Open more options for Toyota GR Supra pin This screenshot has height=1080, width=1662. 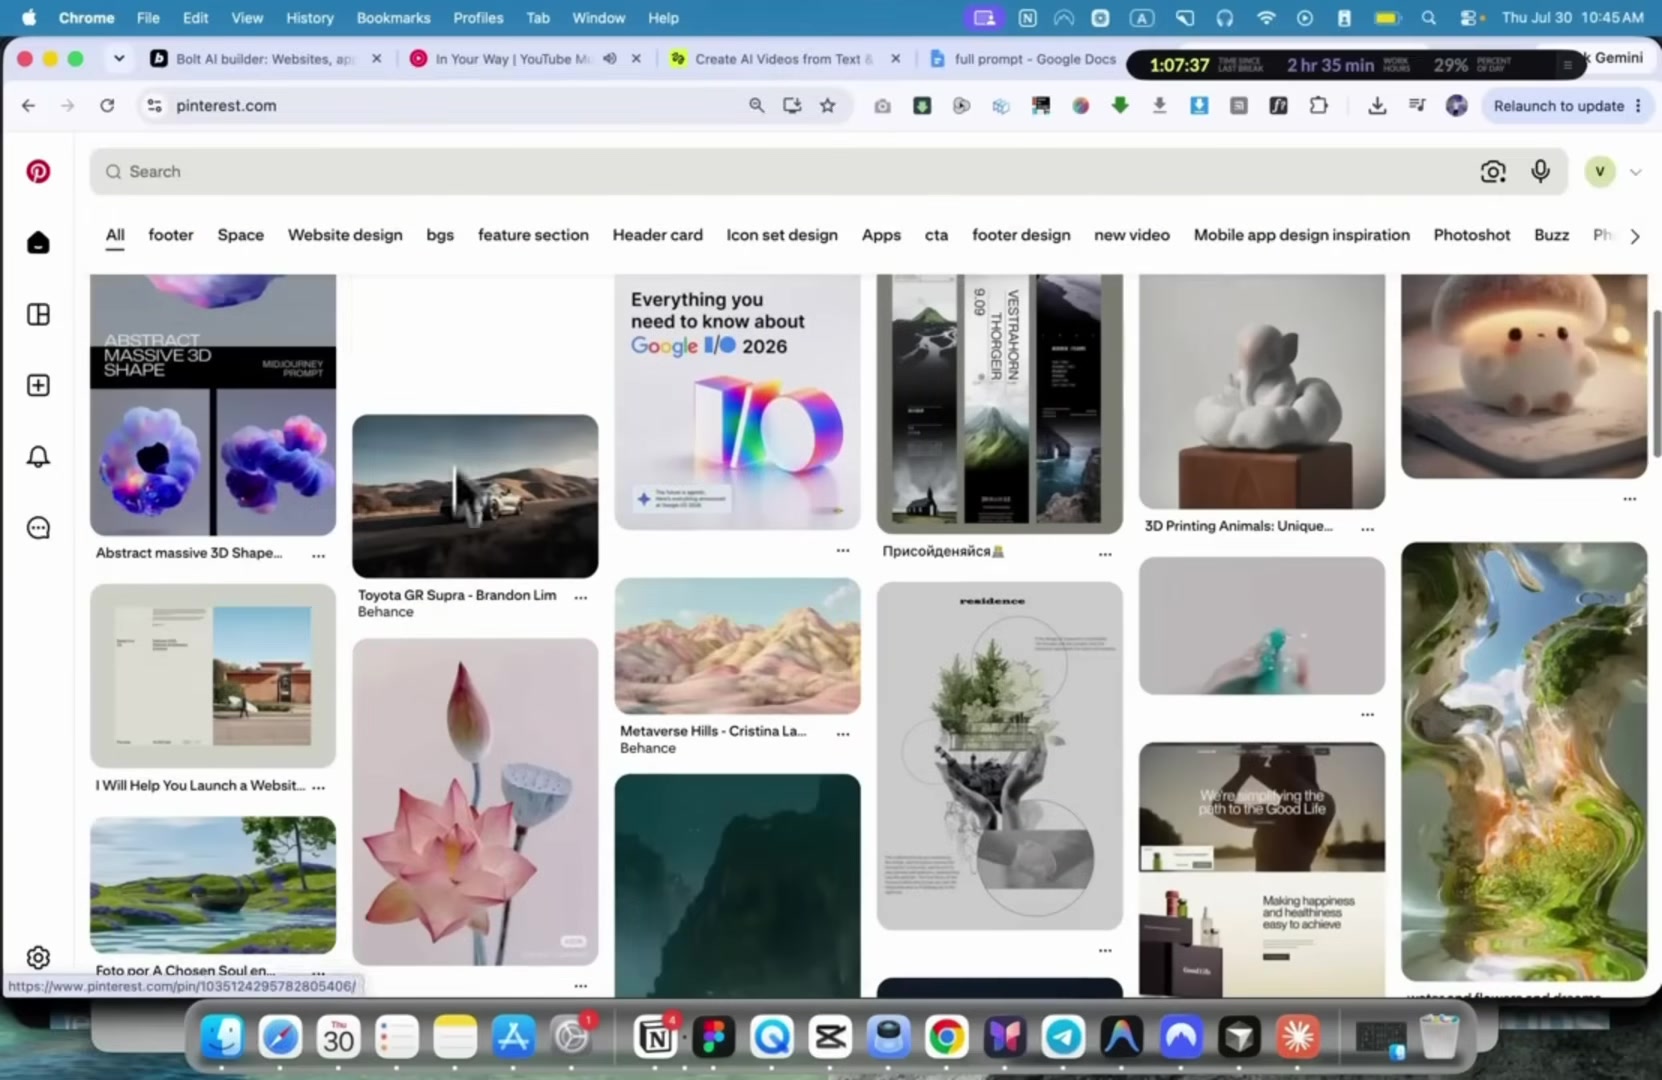(x=581, y=597)
